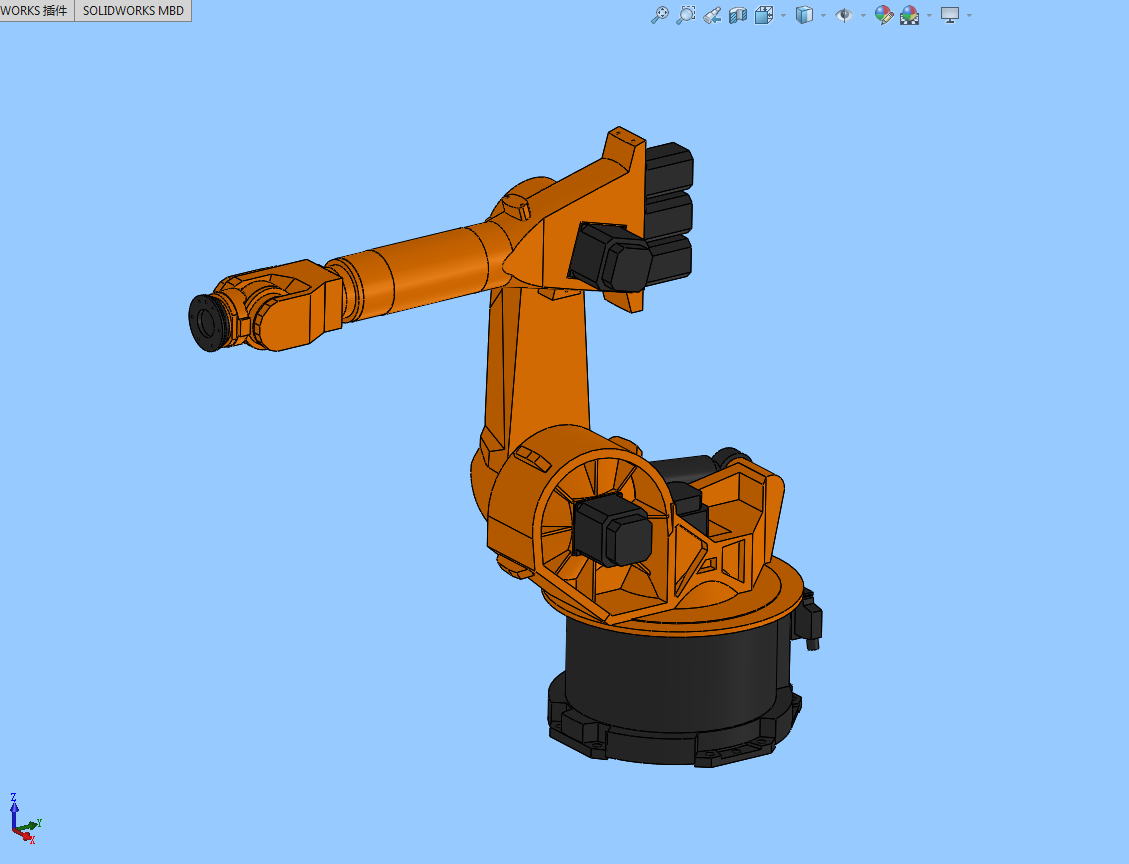1129x864 pixels.
Task: Open the View Orientation cube icon
Action: 764,15
